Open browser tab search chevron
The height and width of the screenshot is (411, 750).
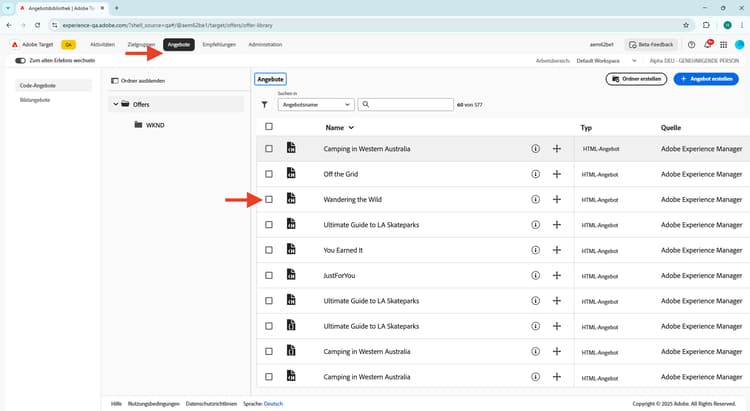pyautogui.click(x=8, y=8)
